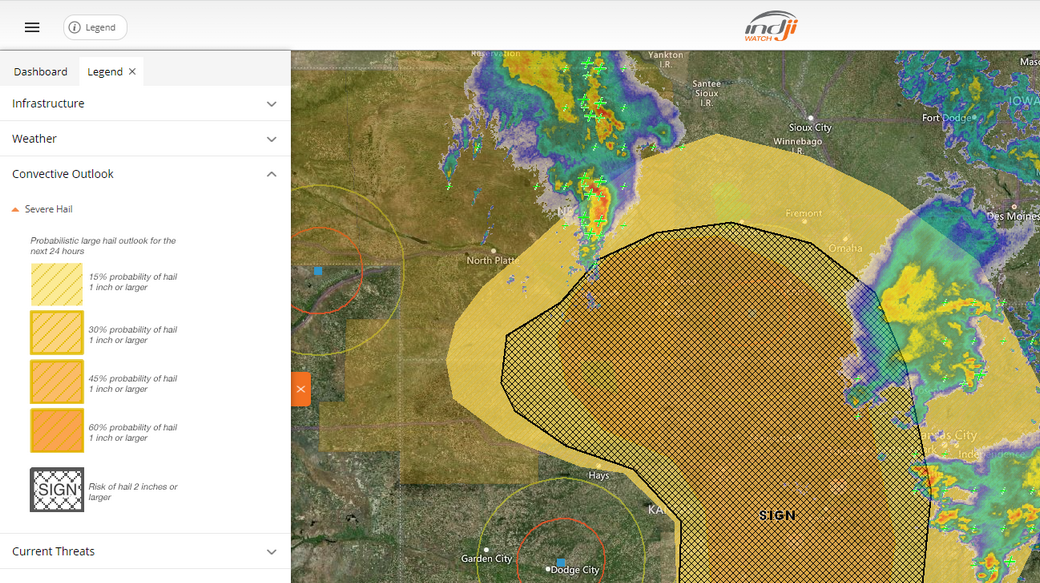Click the indji Watch logo
Image resolution: width=1040 pixels, height=583 pixels.
tap(771, 26)
